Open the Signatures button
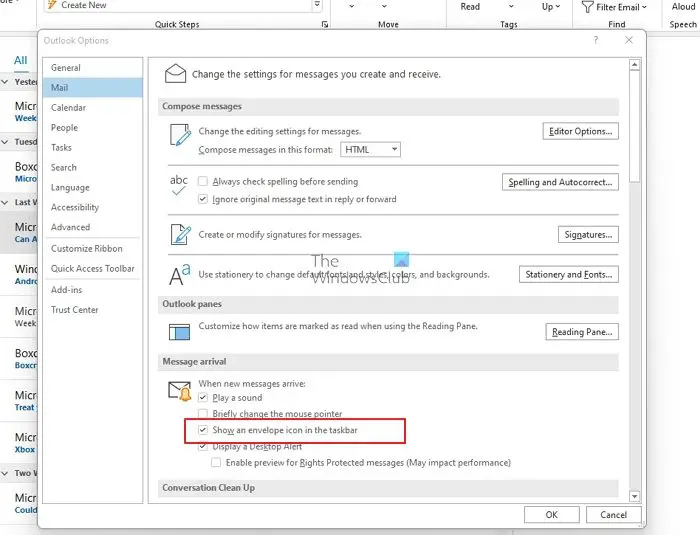This screenshot has height=535, width=700. click(588, 234)
